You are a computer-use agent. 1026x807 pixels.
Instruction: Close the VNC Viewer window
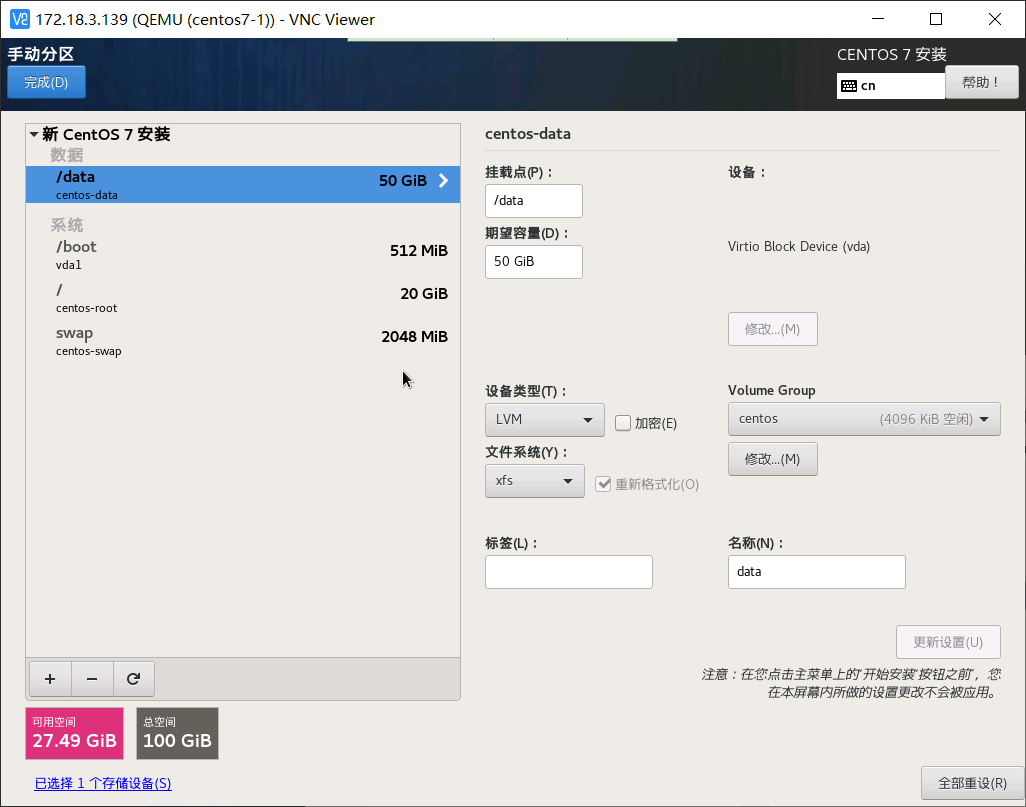(x=995, y=19)
